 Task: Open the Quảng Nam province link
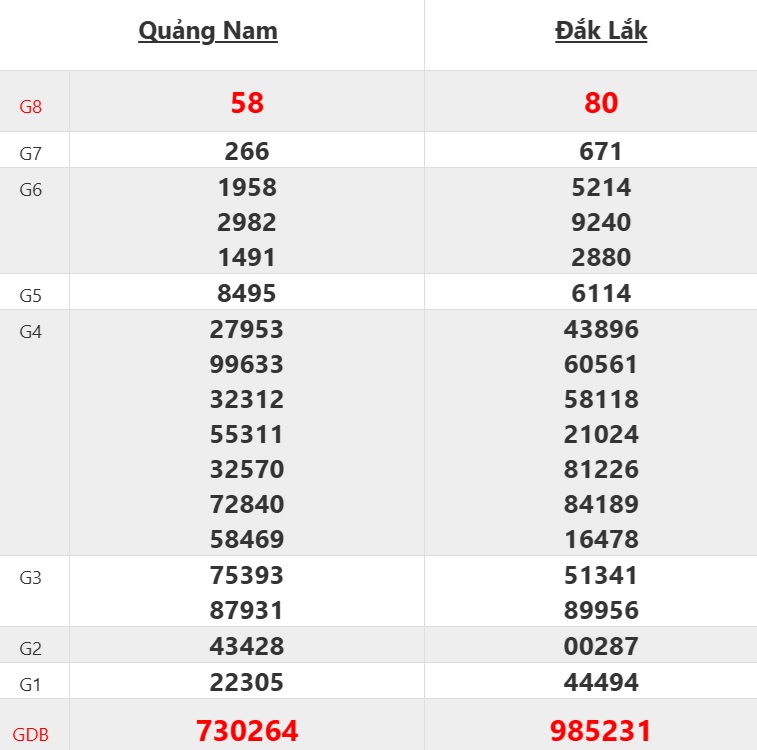[208, 31]
